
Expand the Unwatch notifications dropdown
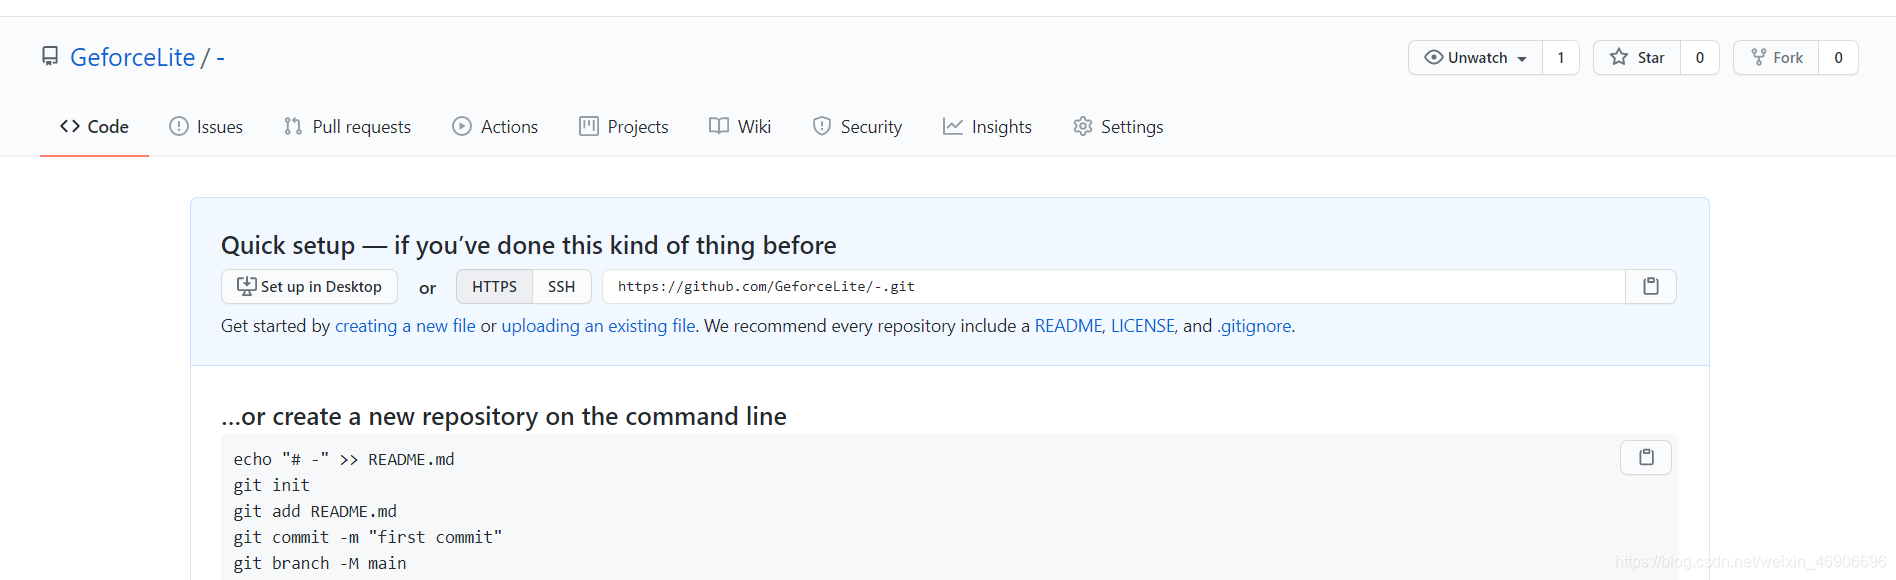[1475, 57]
